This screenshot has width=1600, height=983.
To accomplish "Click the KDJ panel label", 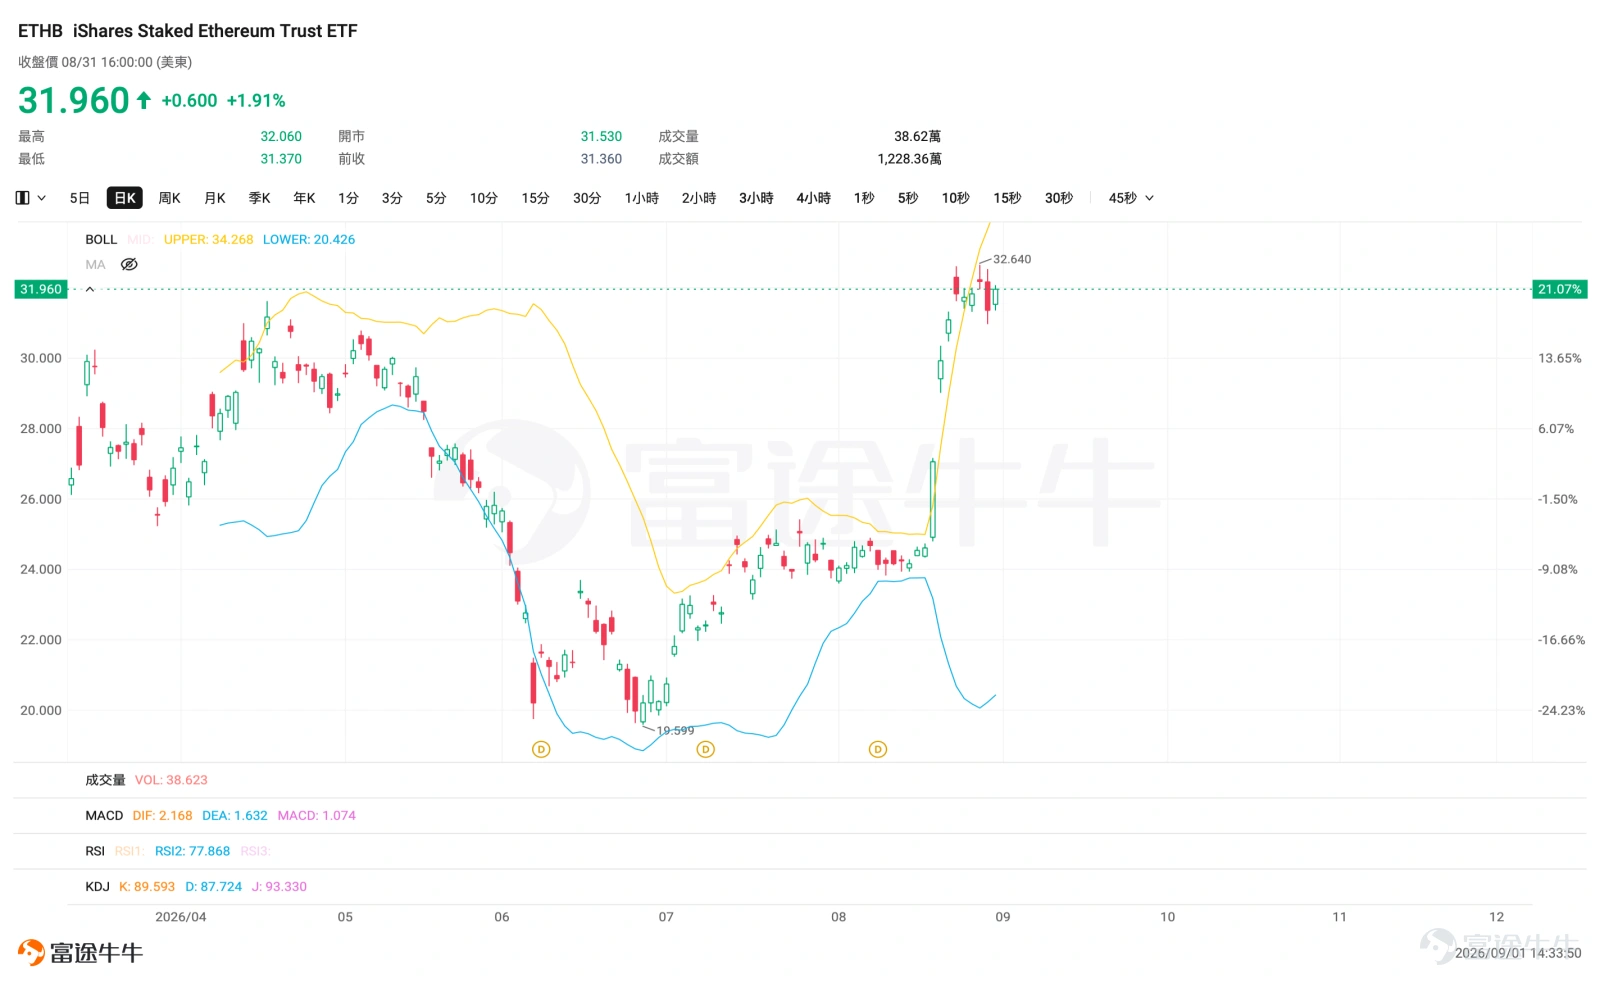I will (x=97, y=887).
